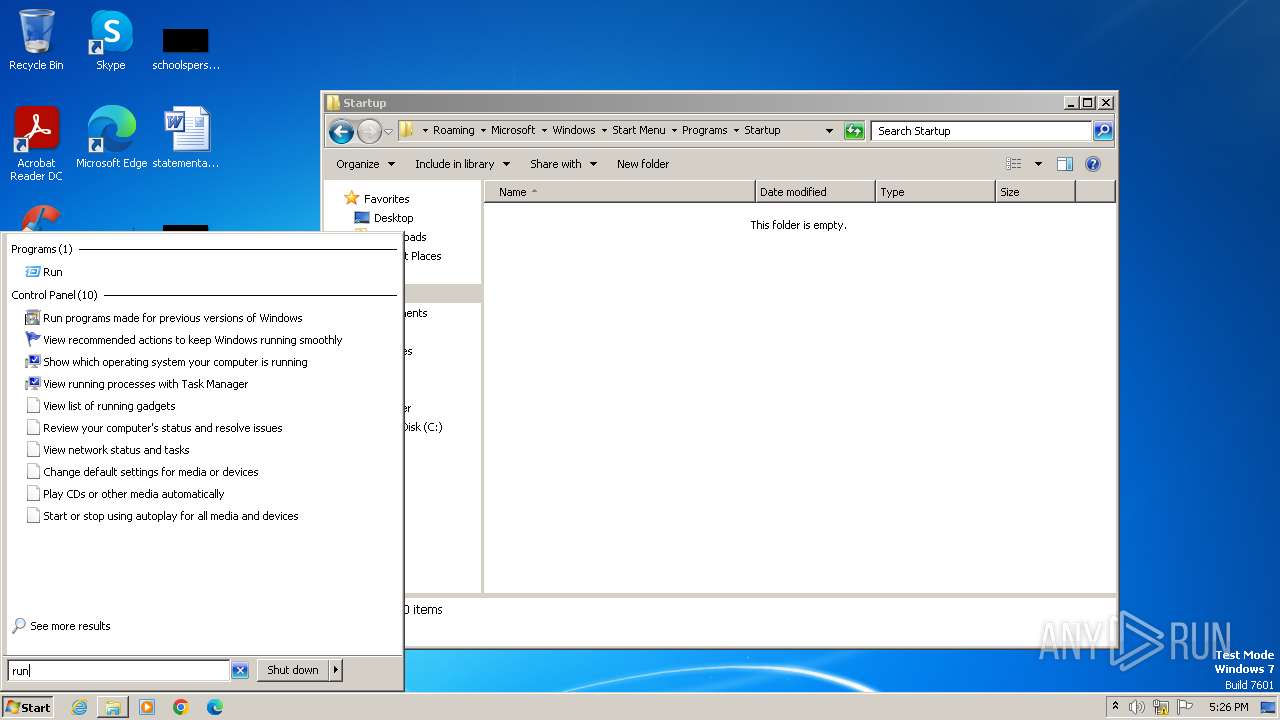The image size is (1280, 720).
Task: Click See more results link
Action: pyautogui.click(x=70, y=626)
